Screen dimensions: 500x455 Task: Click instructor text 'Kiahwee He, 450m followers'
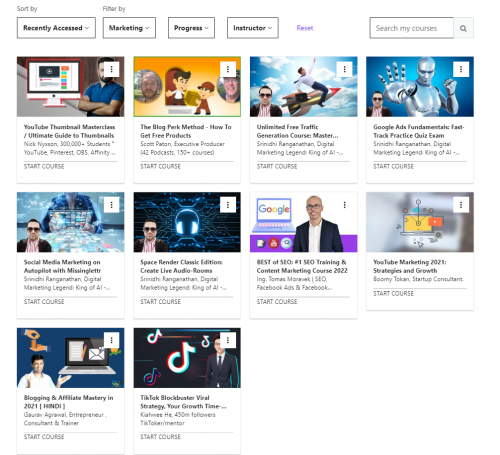click(x=178, y=415)
